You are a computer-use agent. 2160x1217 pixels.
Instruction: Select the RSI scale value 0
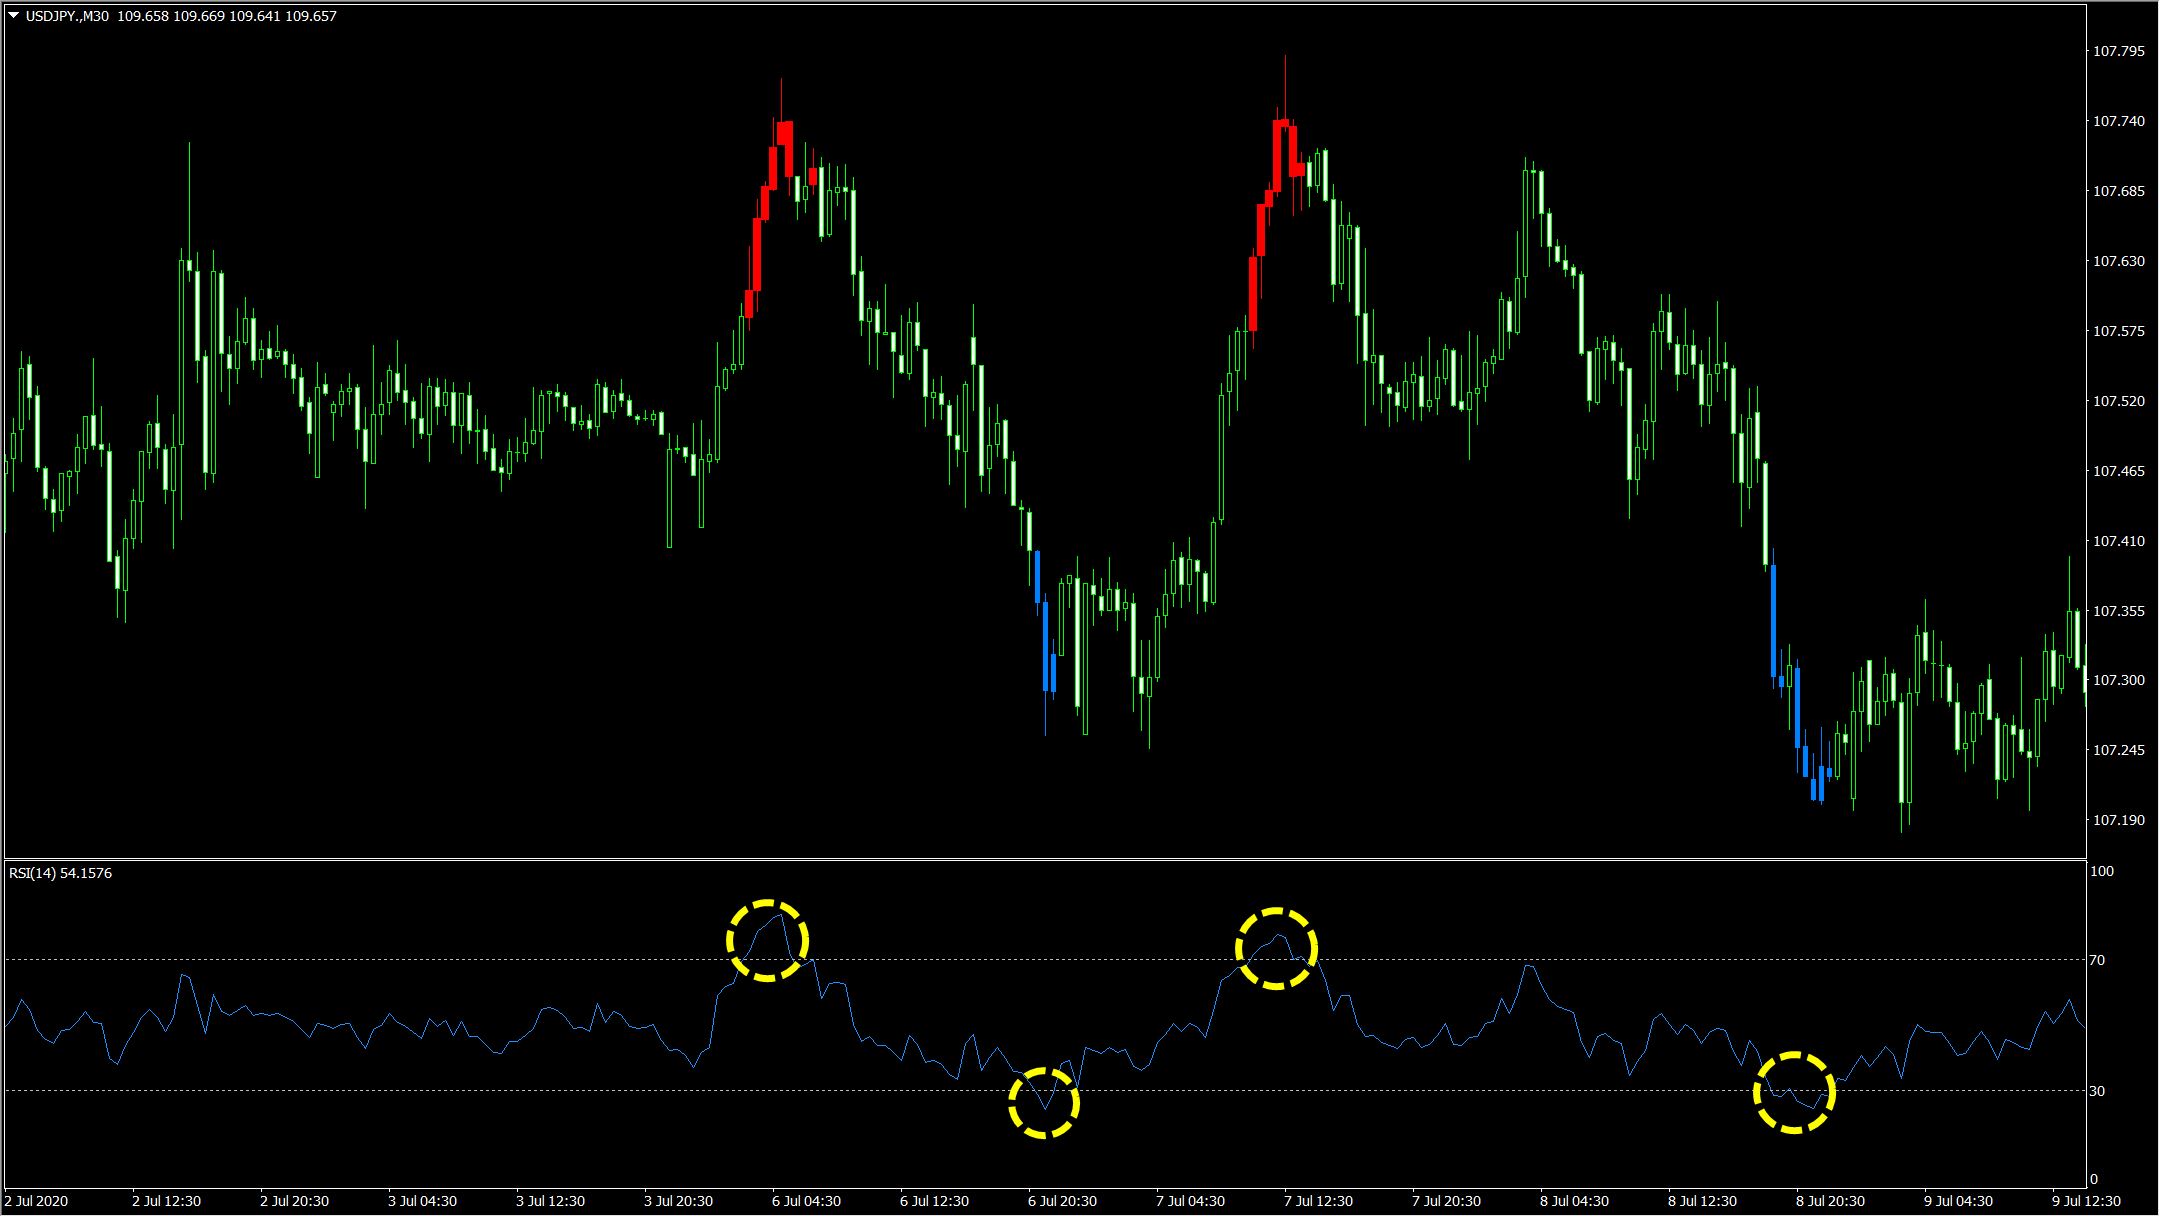click(x=2094, y=1179)
